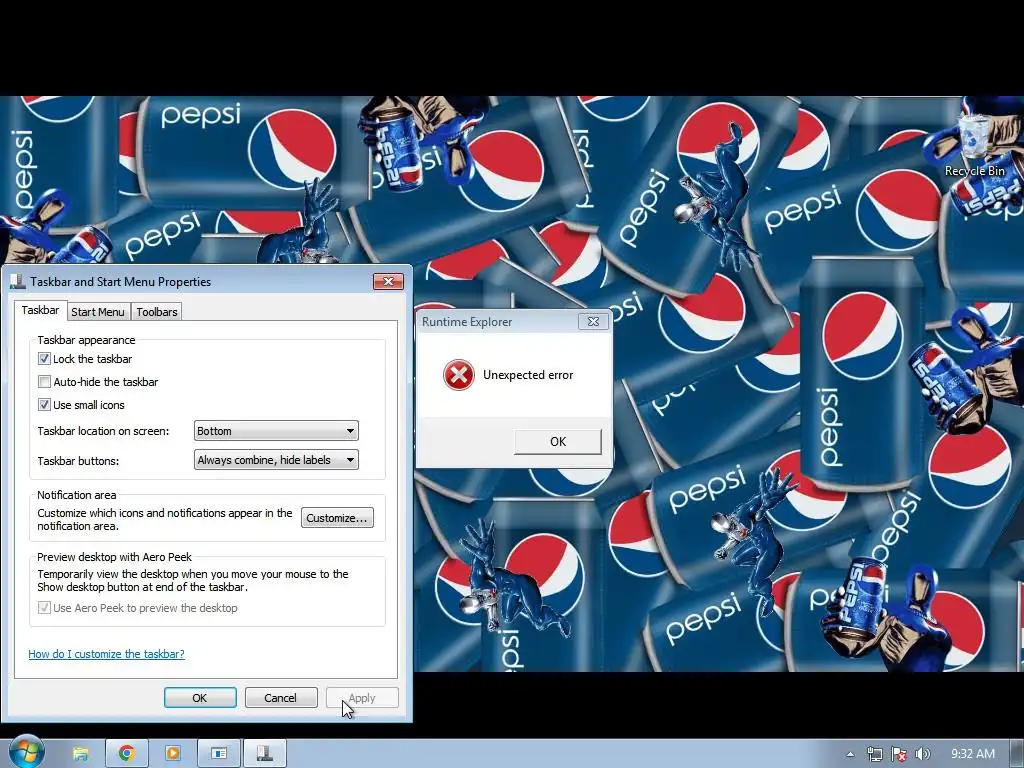Open Windows Explorer from the taskbar
This screenshot has width=1024, height=768.
coord(80,754)
